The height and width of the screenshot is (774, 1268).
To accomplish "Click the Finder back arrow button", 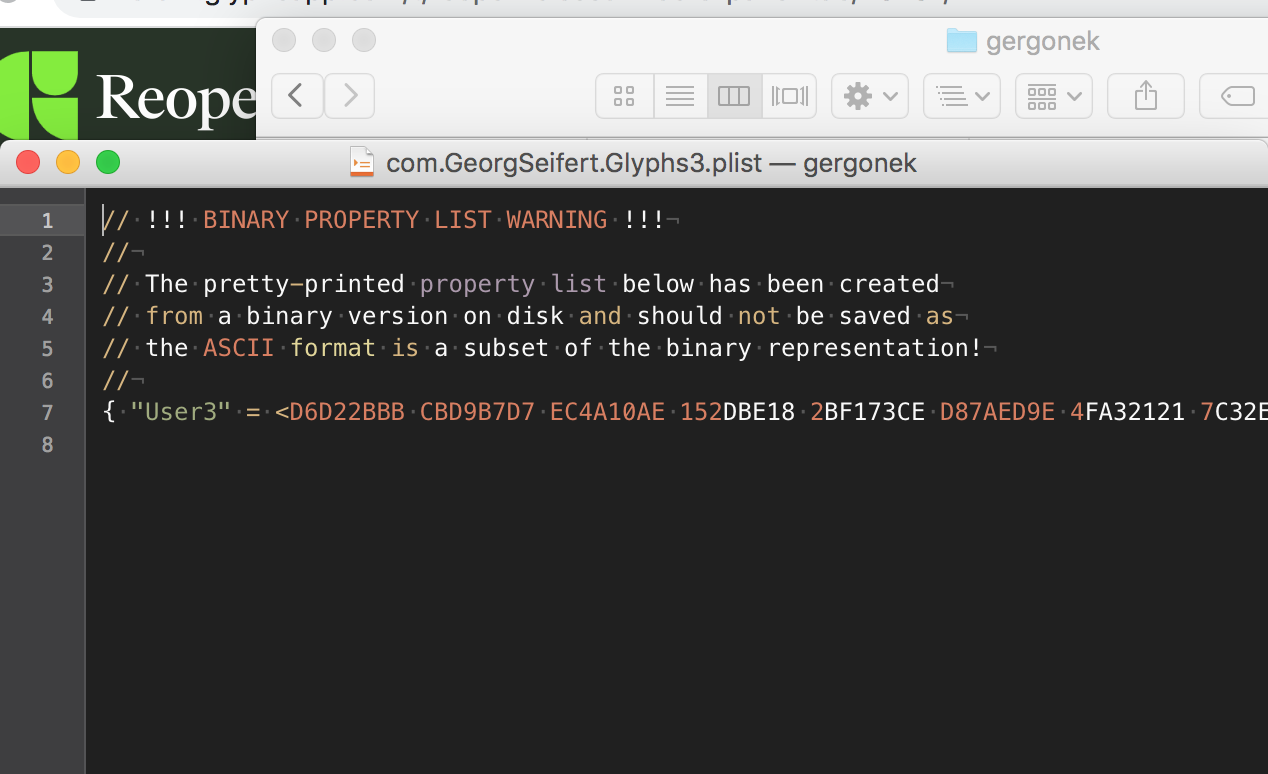I will [x=297, y=96].
